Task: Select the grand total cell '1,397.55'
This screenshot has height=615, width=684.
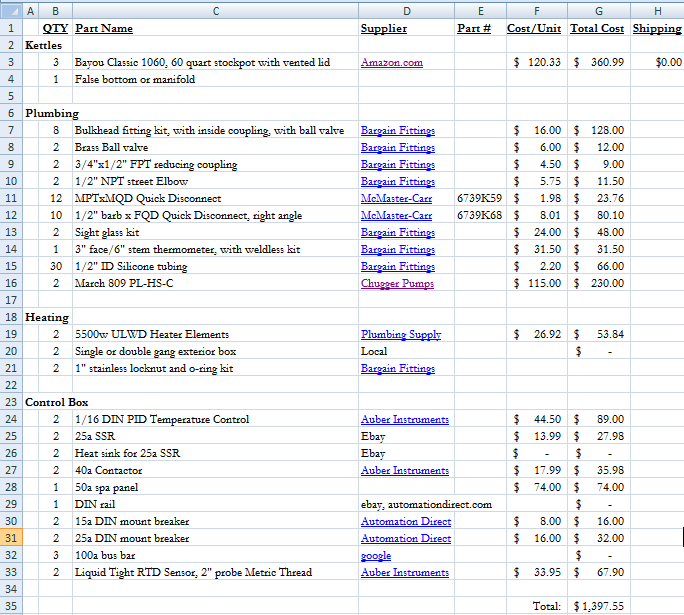Action: (599, 607)
